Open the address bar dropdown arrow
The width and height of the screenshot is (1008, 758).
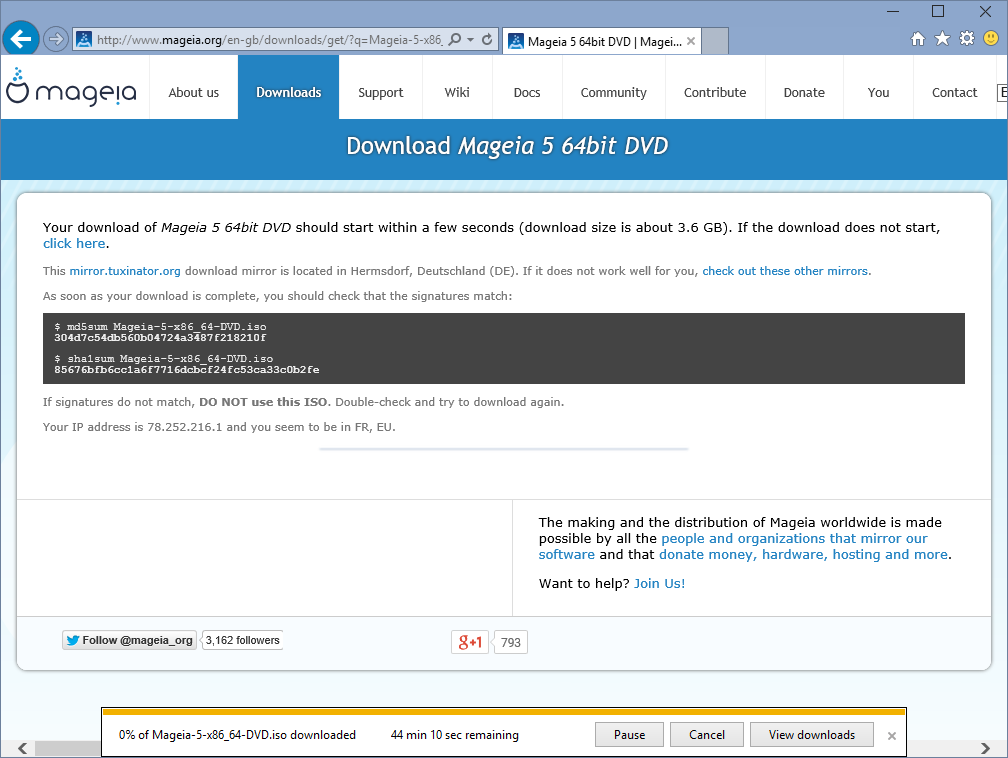[471, 39]
